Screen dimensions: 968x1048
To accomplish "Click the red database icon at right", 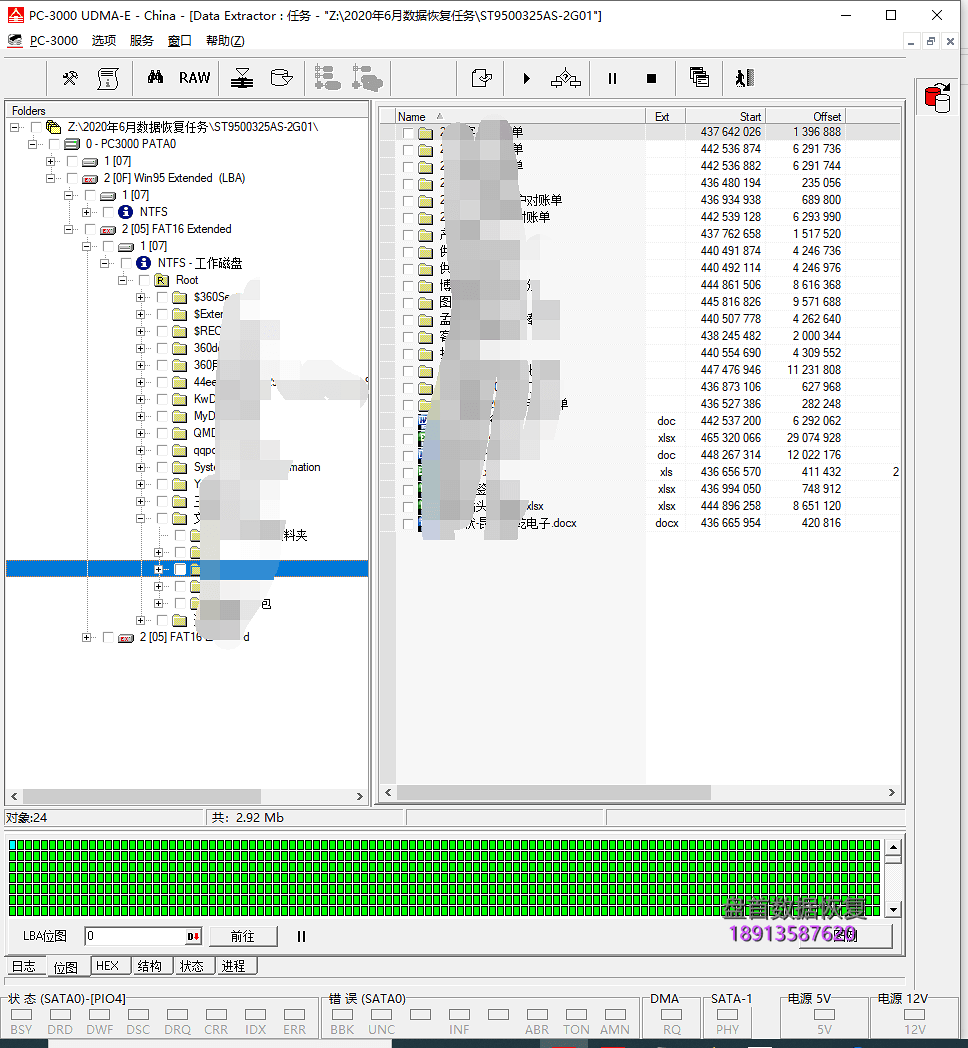I will [x=937, y=98].
